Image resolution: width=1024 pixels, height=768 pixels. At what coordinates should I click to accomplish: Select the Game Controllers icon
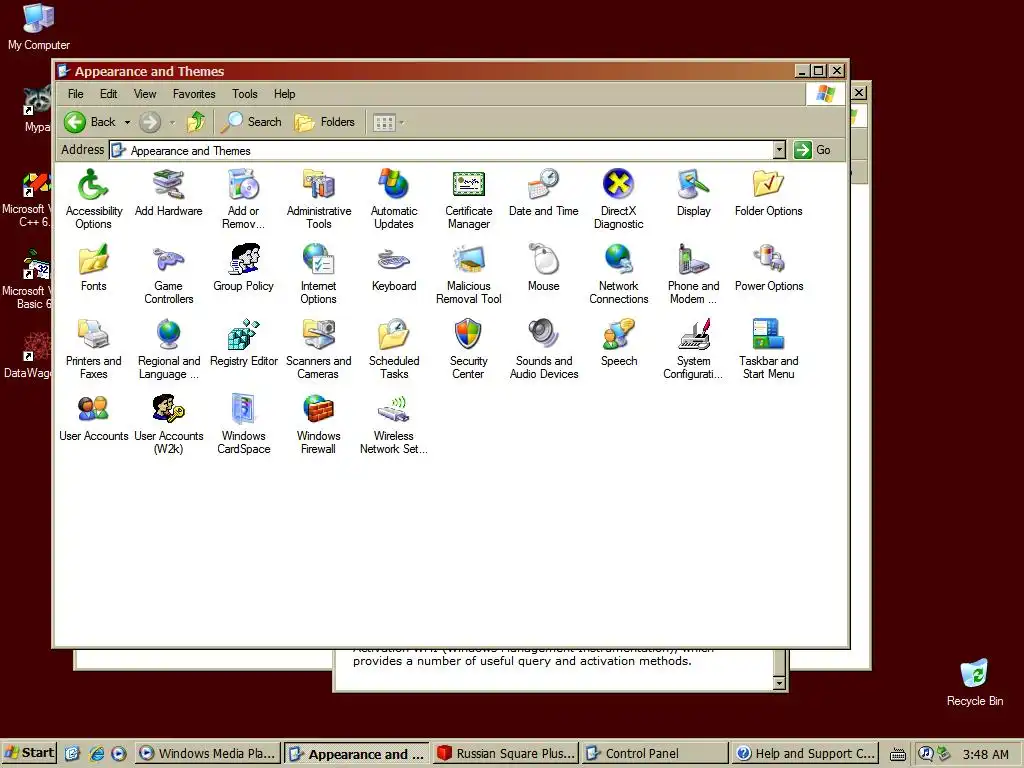click(x=168, y=274)
